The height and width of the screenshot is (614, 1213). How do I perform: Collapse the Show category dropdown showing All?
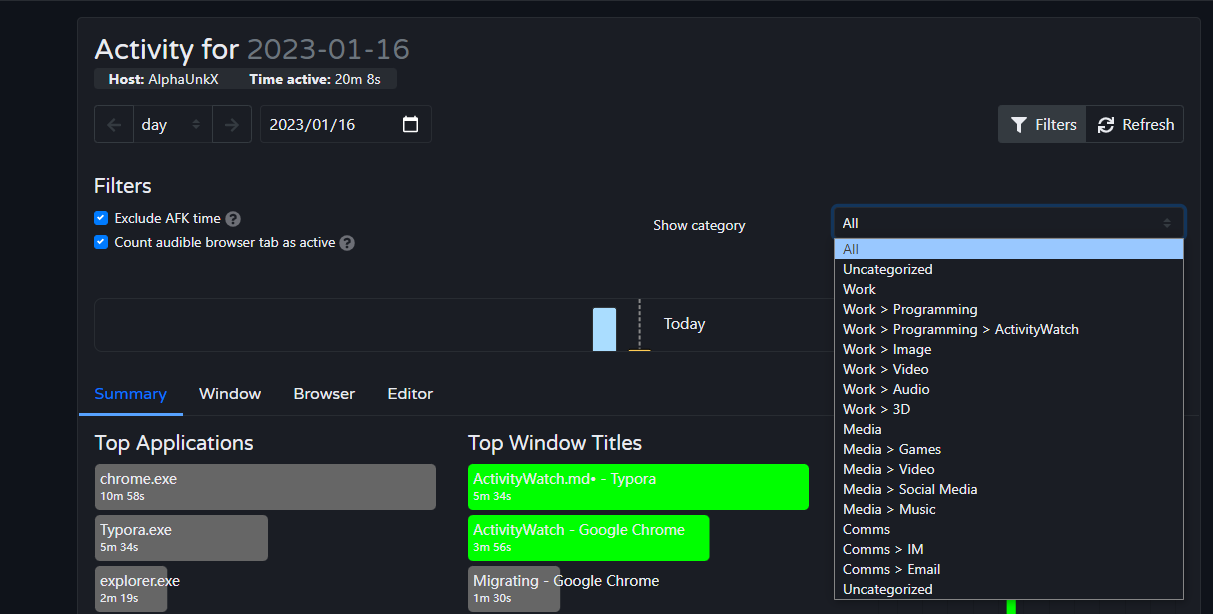click(x=1008, y=223)
